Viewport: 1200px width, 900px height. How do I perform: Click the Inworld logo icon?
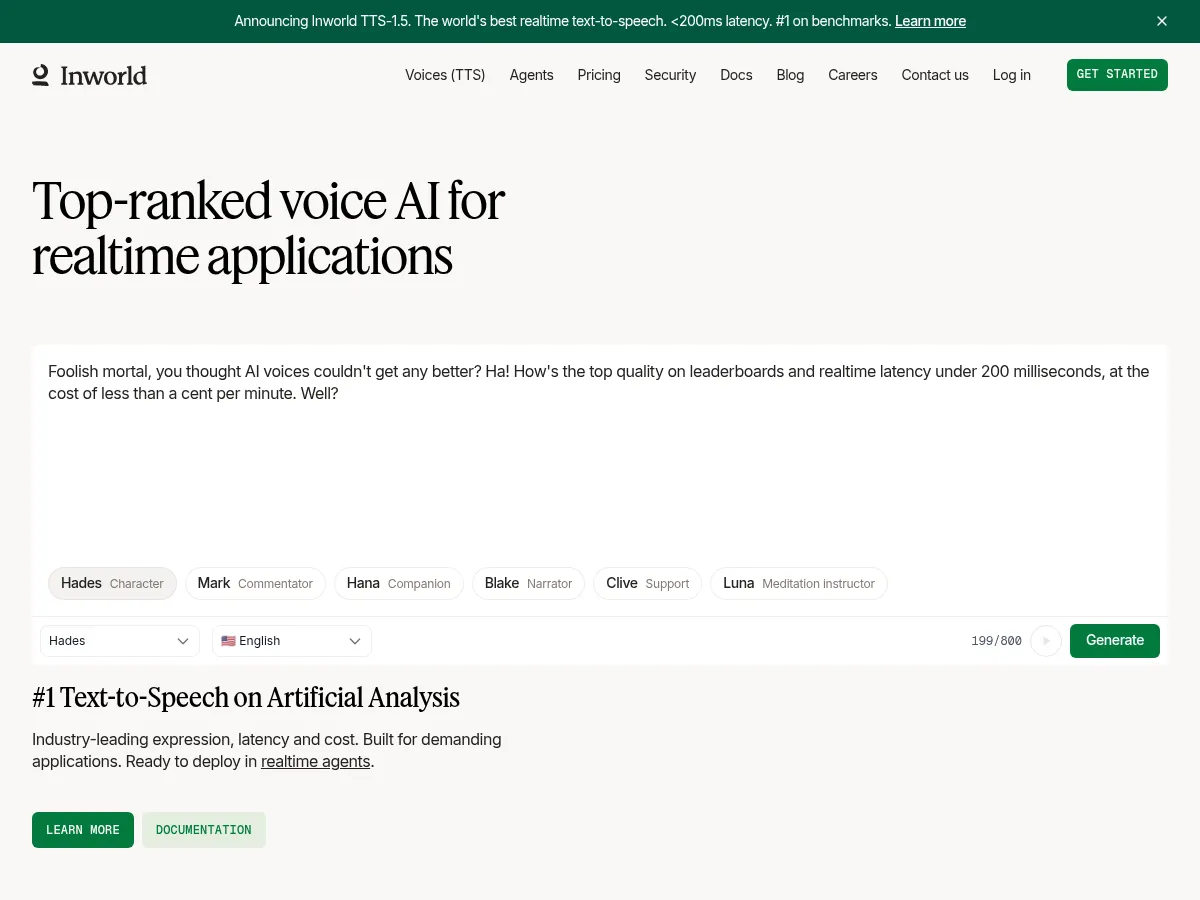click(x=41, y=75)
